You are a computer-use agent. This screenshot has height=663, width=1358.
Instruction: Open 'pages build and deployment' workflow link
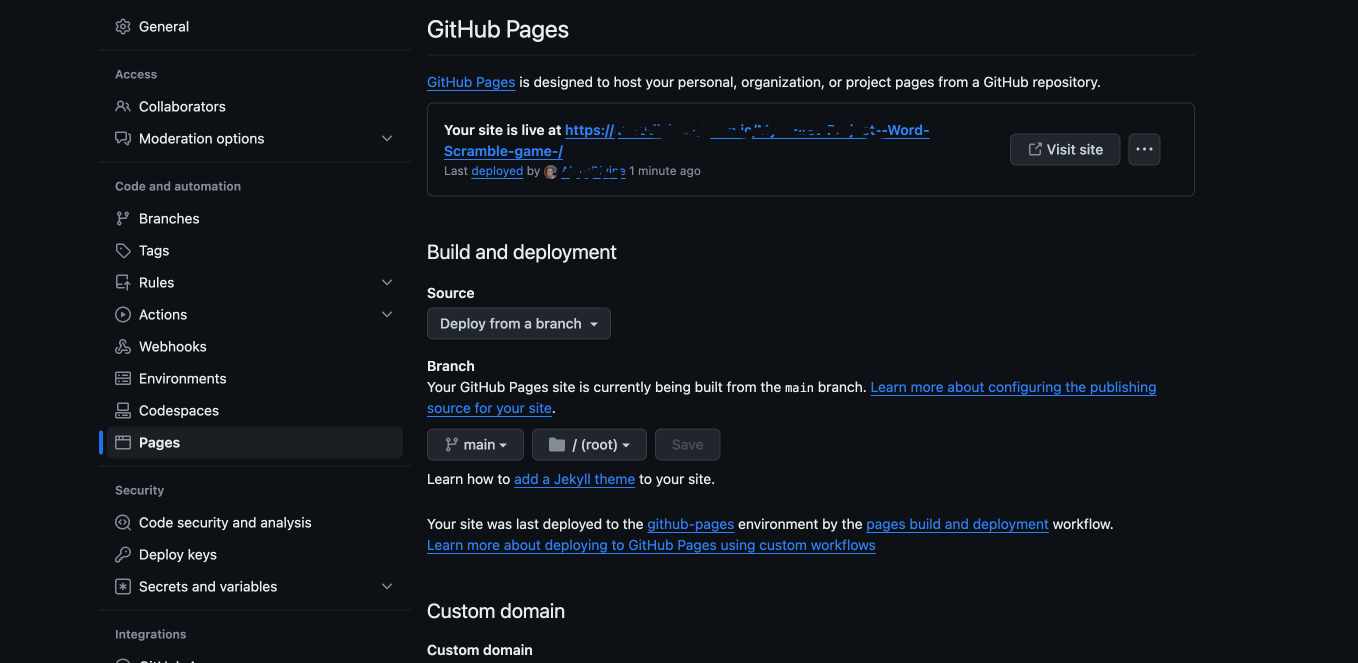click(x=957, y=525)
